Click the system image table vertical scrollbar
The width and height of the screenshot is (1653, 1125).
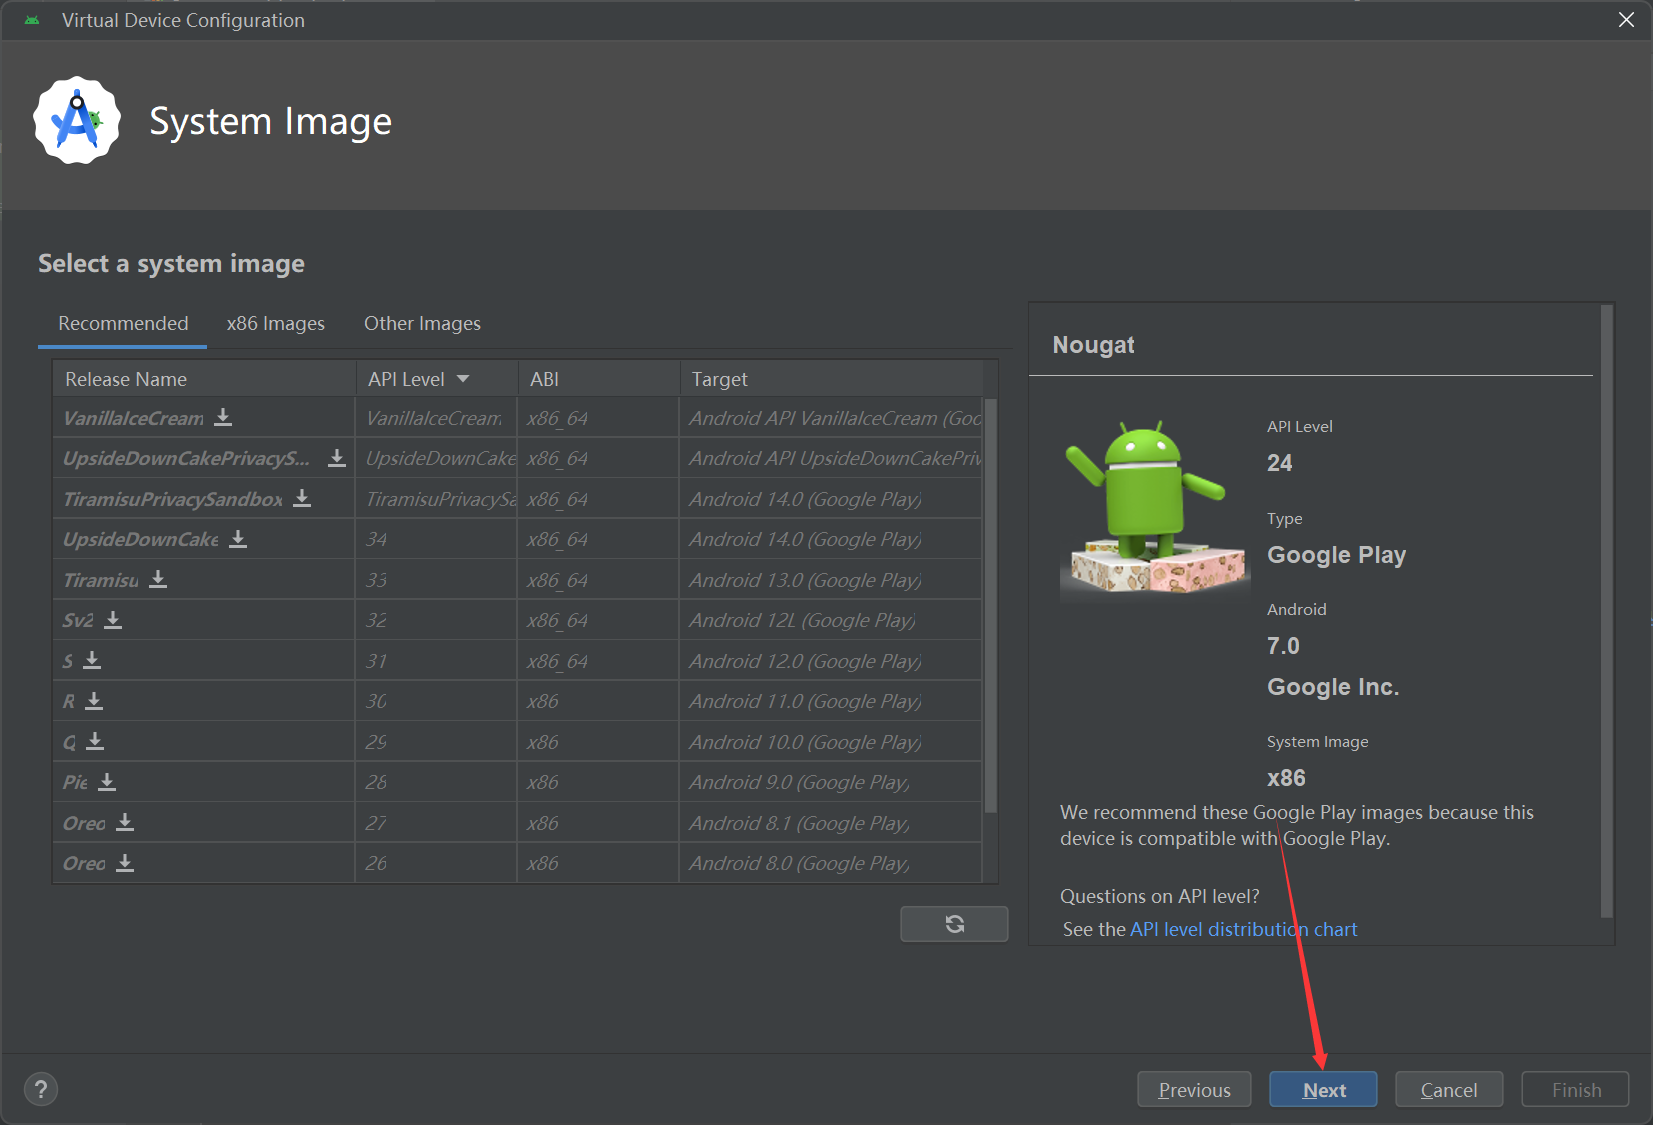coord(990,604)
